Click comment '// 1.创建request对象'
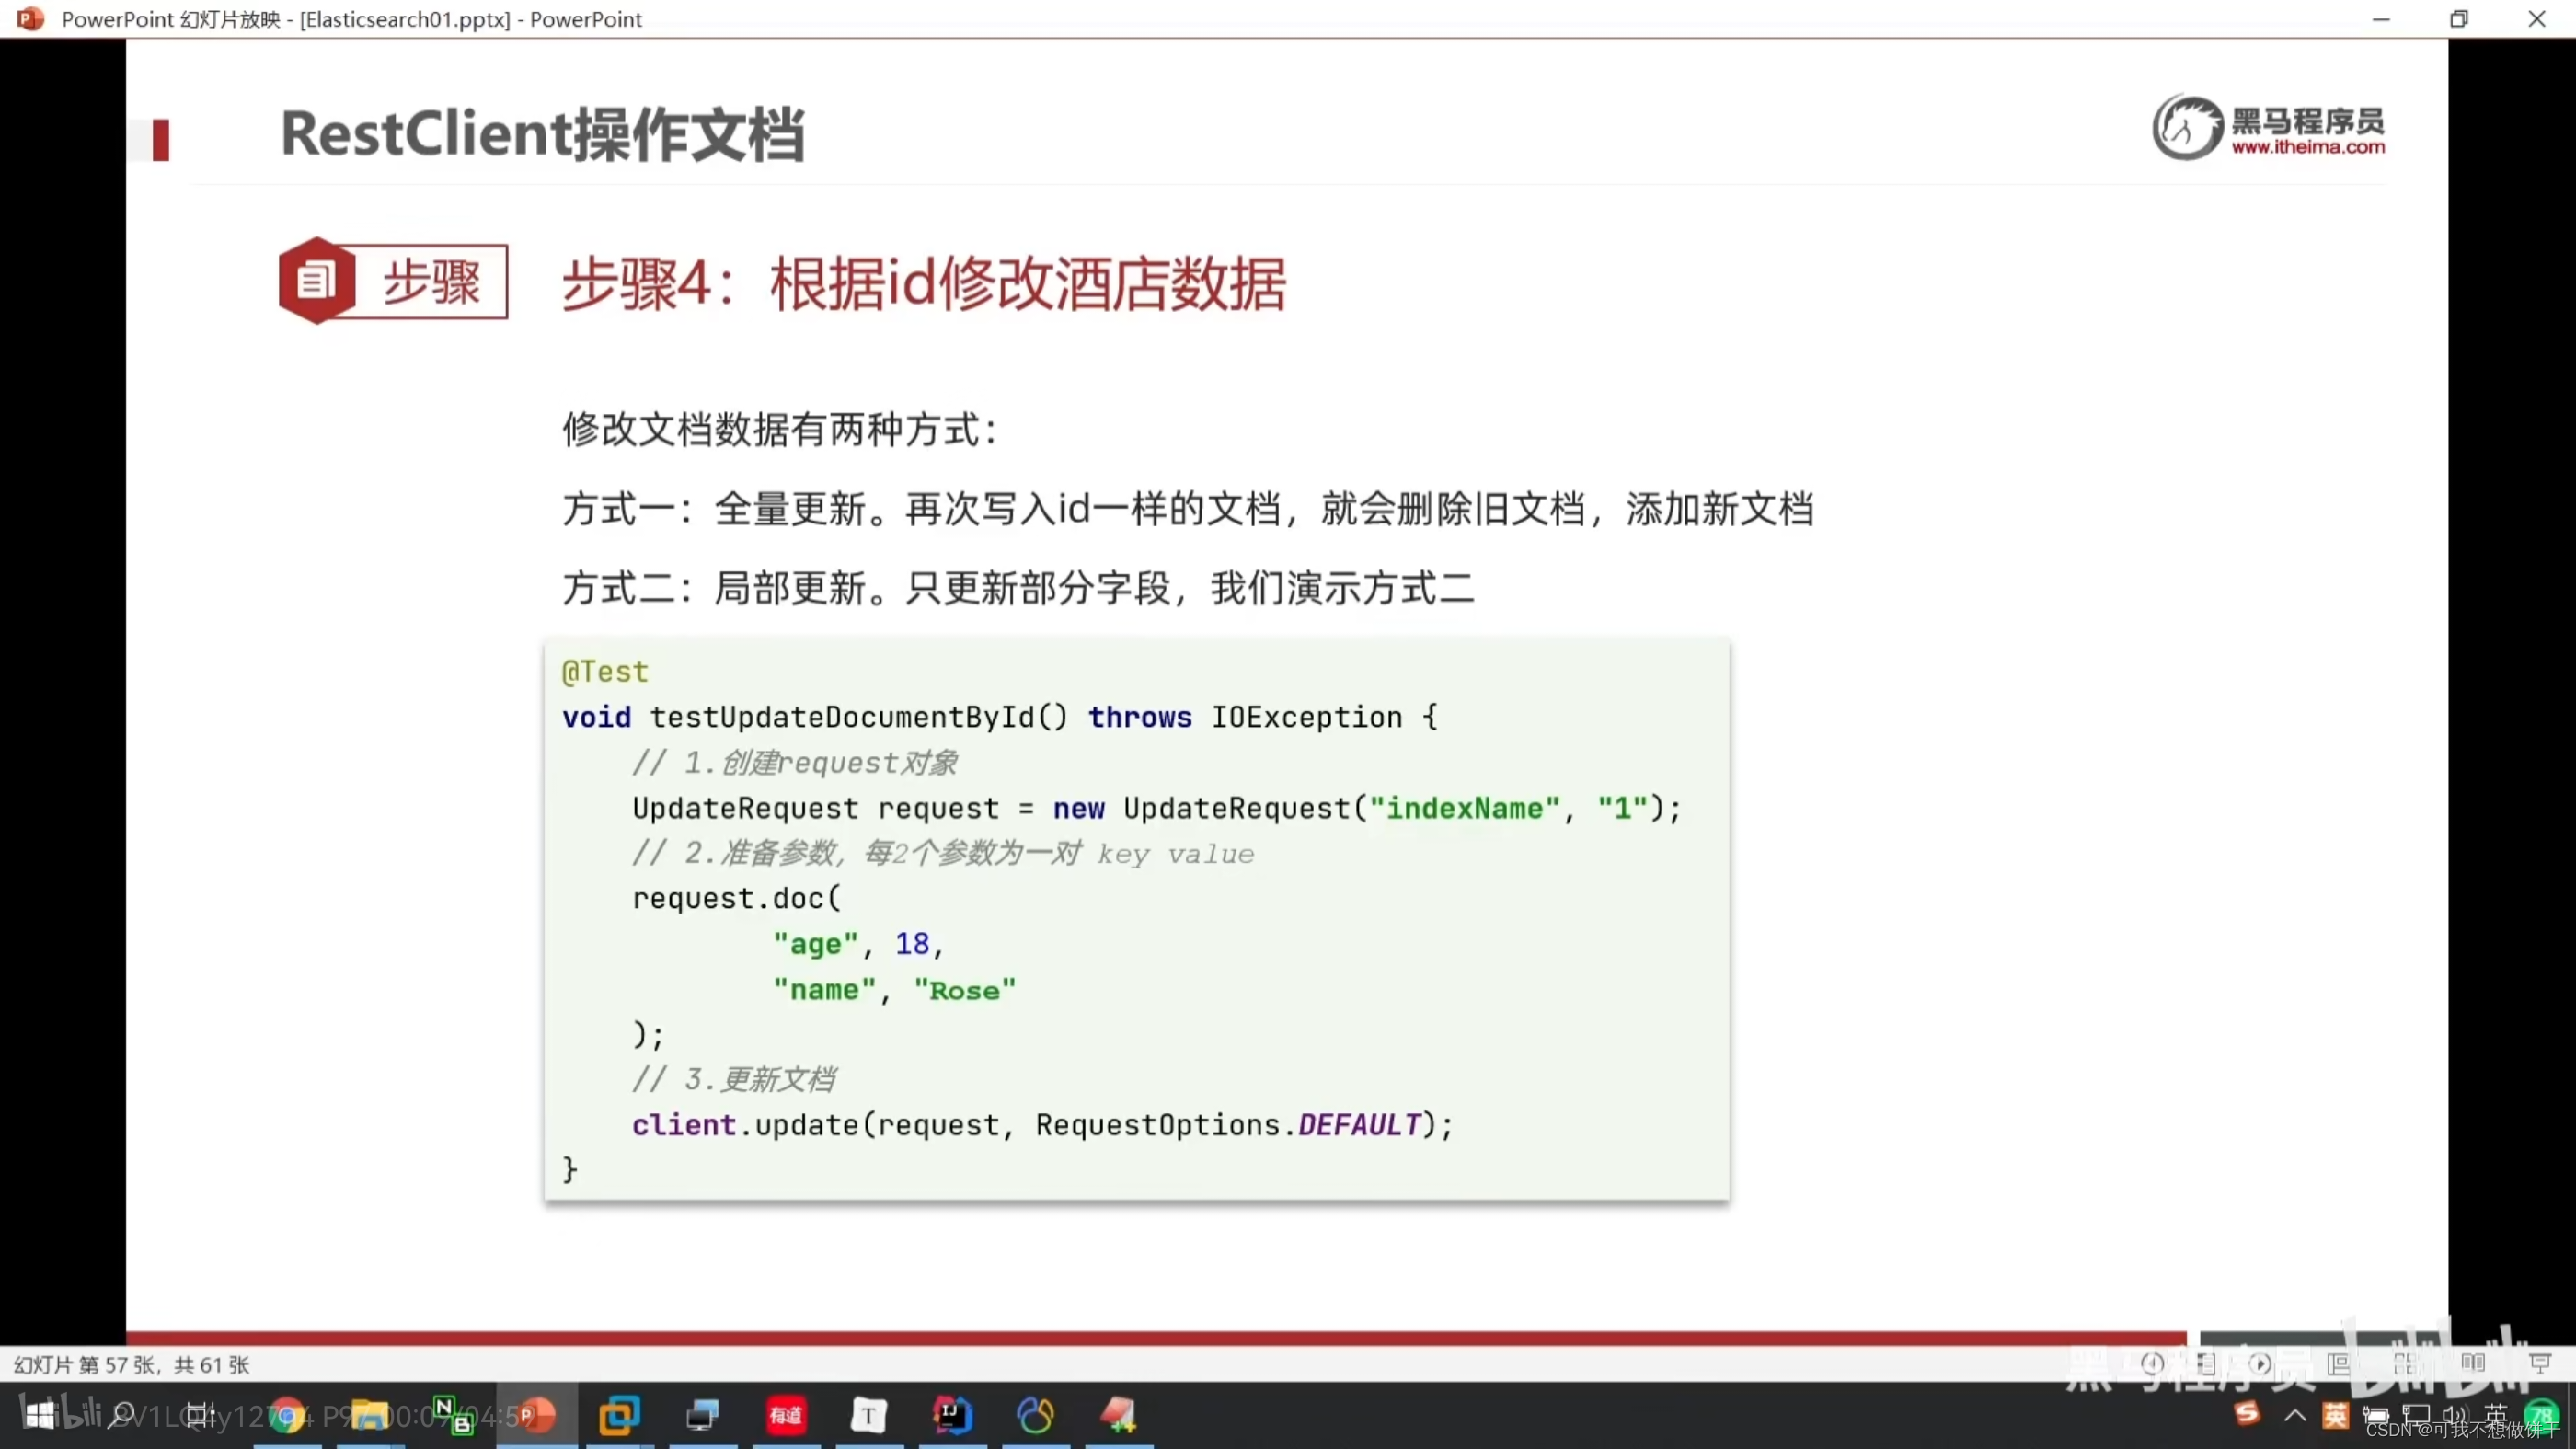Image resolution: width=2576 pixels, height=1449 pixels. click(x=794, y=763)
